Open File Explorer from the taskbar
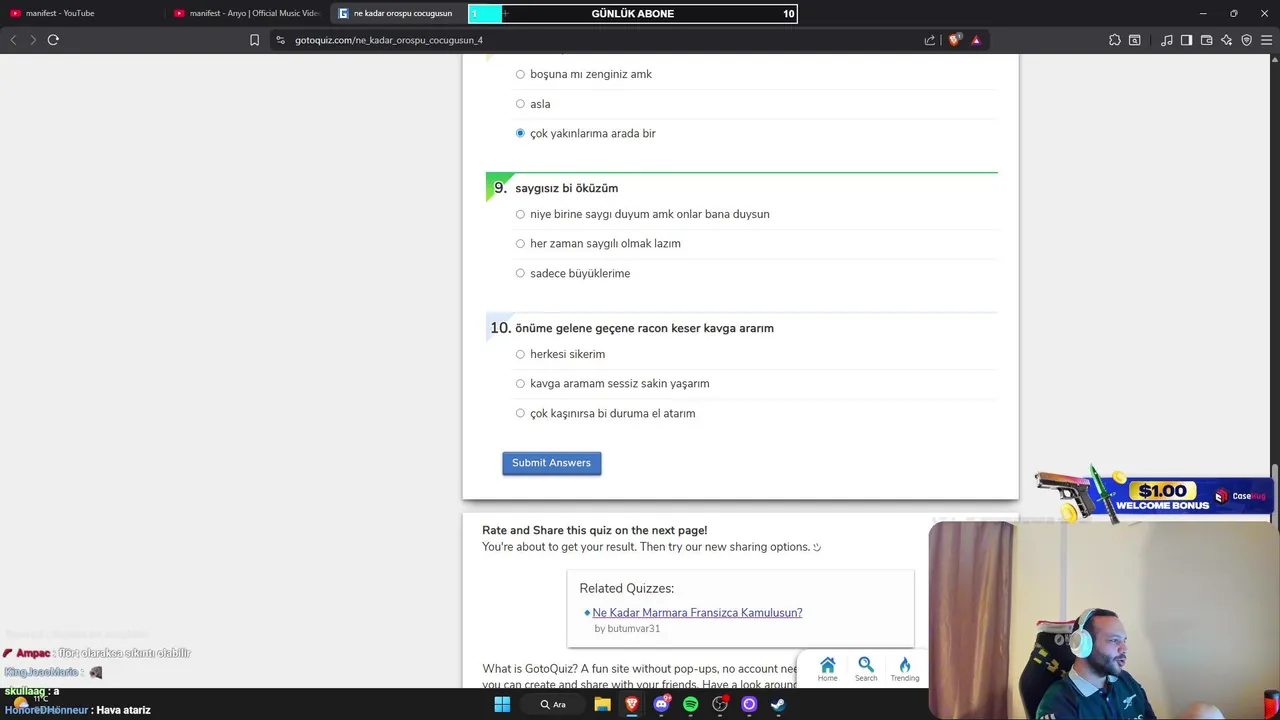1280x720 pixels. tap(602, 704)
